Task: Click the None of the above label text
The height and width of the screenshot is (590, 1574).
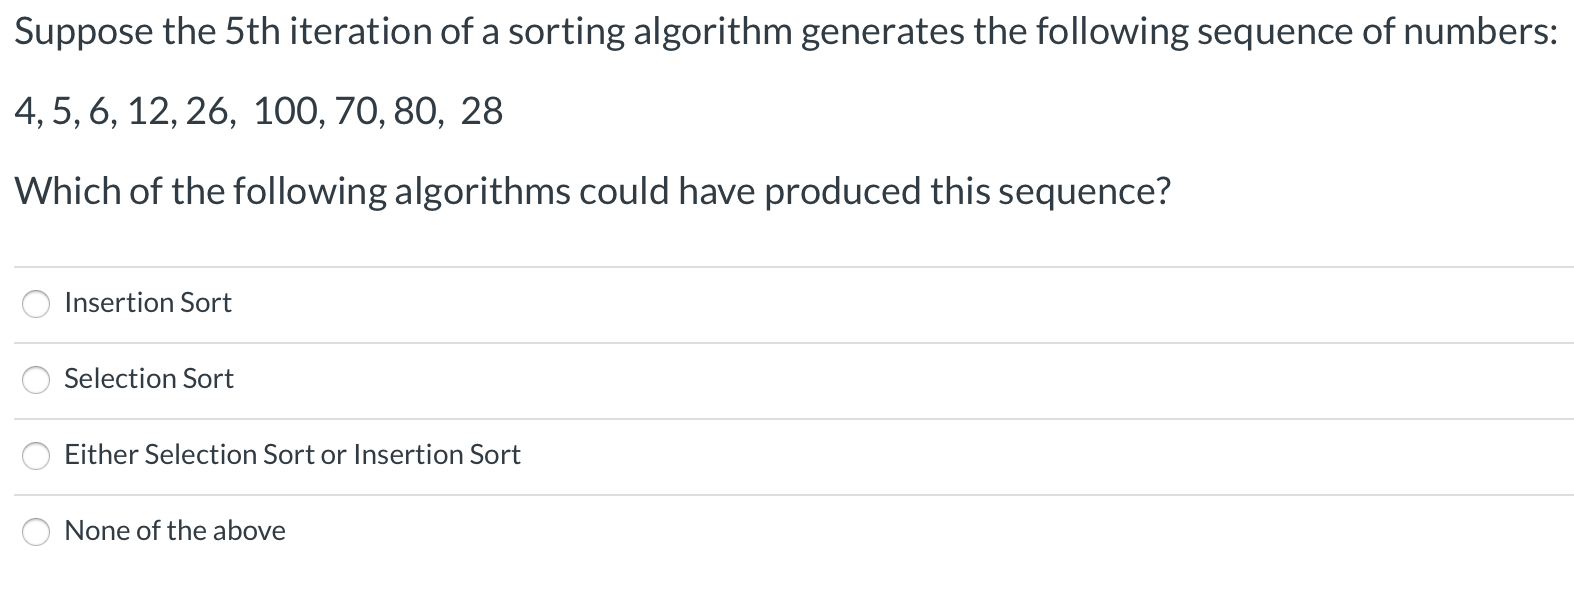Action: tap(175, 530)
